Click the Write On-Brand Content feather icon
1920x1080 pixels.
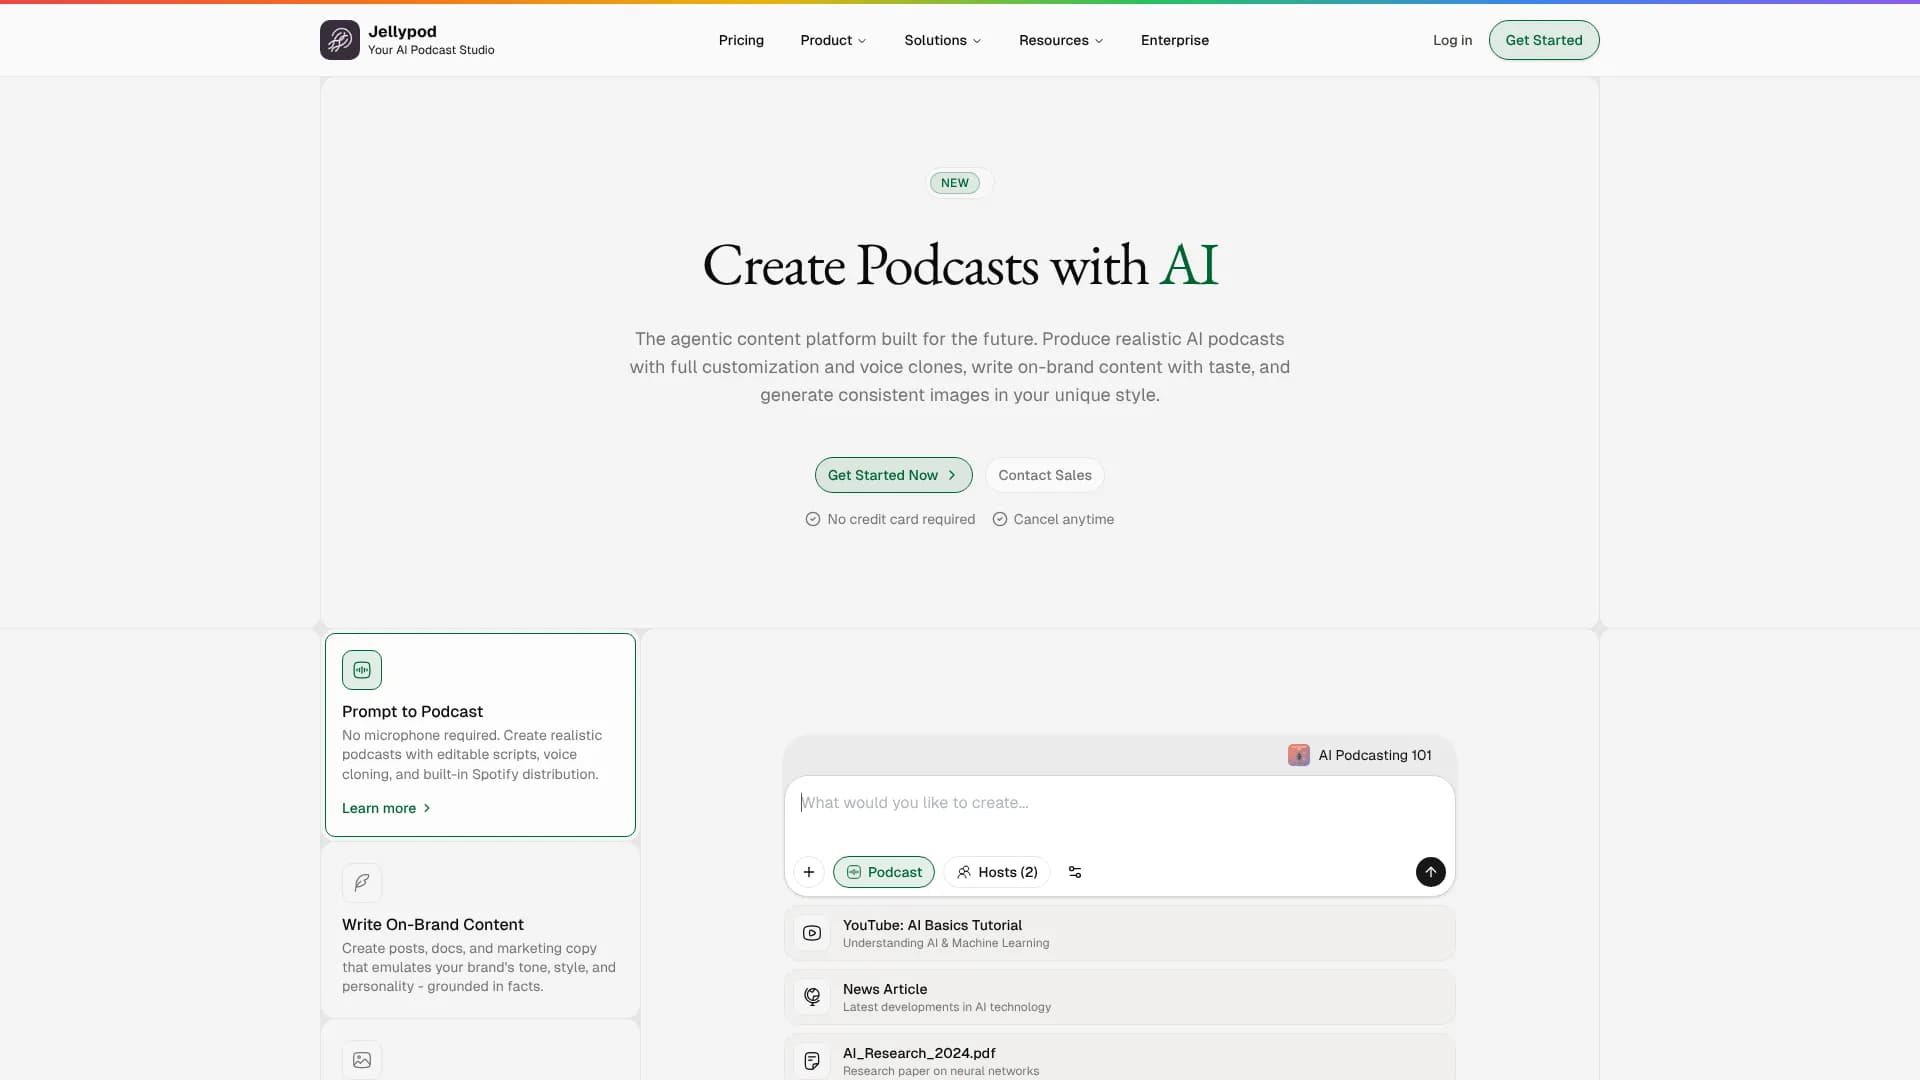pyautogui.click(x=362, y=882)
